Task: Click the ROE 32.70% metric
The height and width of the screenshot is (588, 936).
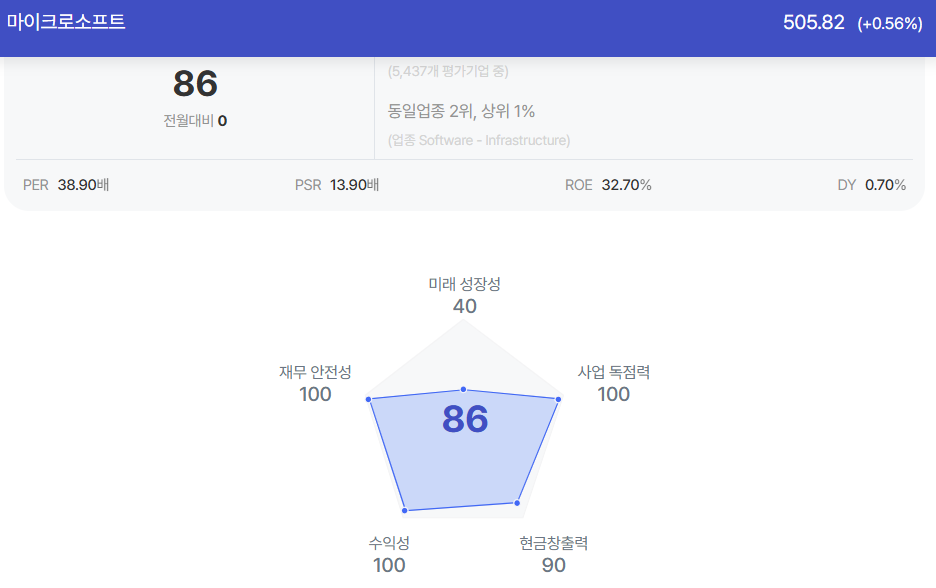Action: [608, 185]
